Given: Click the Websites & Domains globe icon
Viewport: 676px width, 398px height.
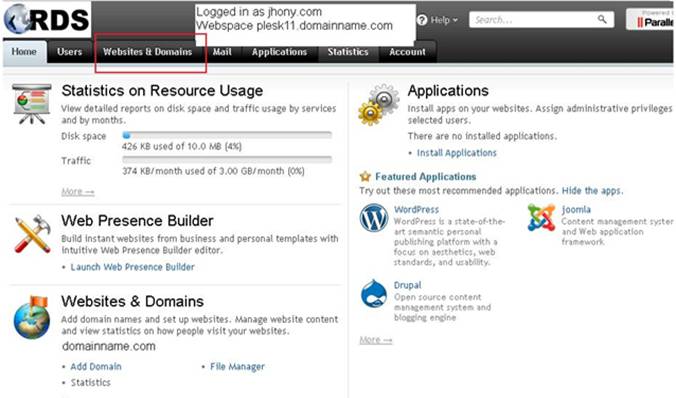Looking at the screenshot, I should pos(31,317).
